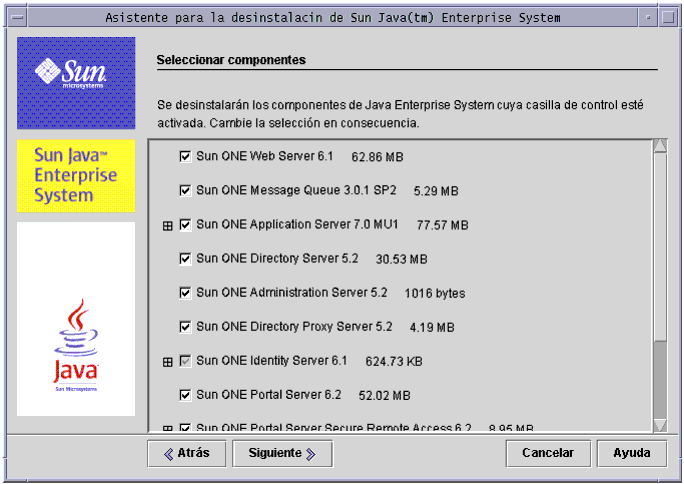Click the 30.53 MB size value

(x=401, y=259)
